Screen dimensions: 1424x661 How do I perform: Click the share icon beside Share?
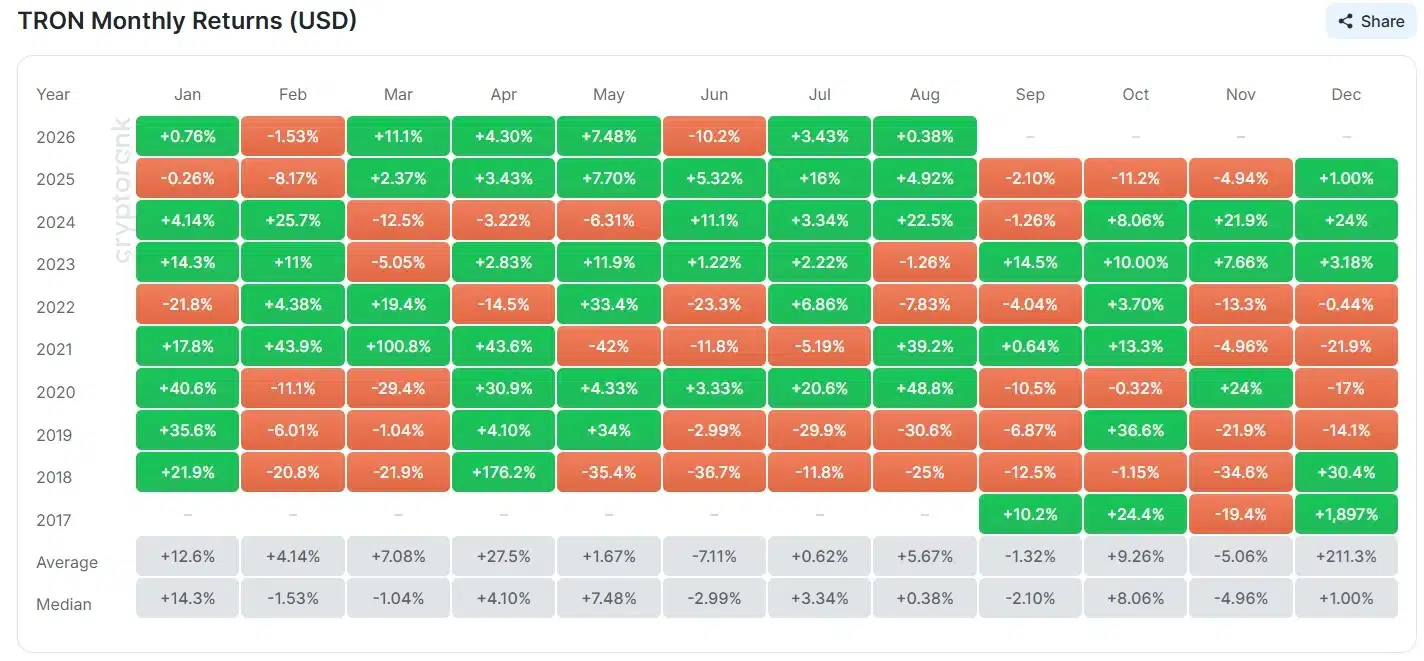(1346, 21)
